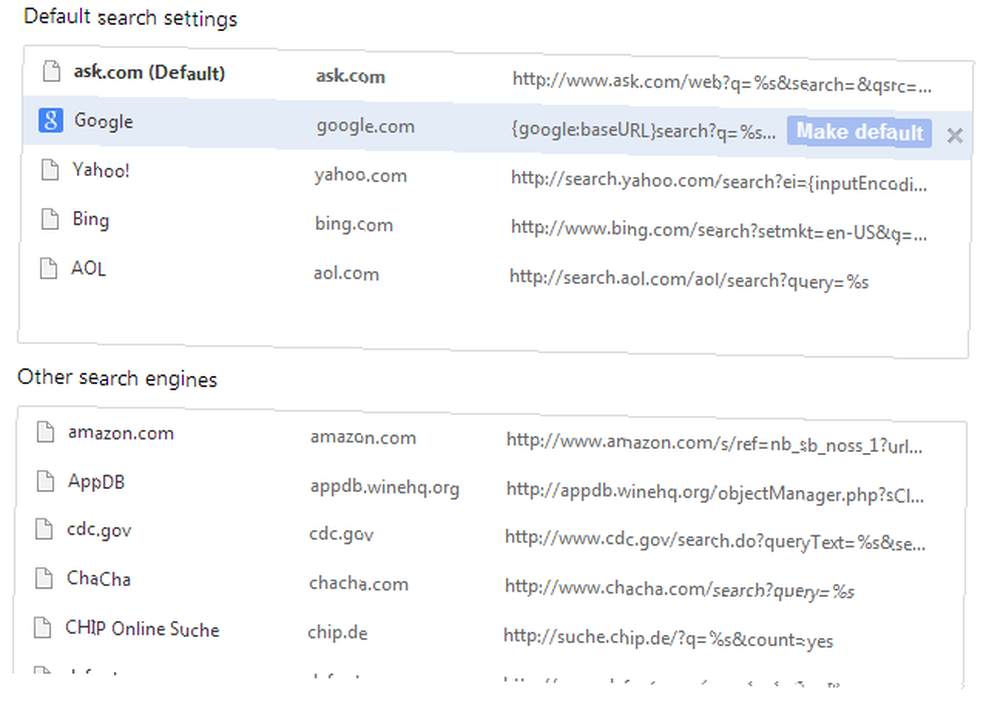Select the cdc.gov engine name

99,530
